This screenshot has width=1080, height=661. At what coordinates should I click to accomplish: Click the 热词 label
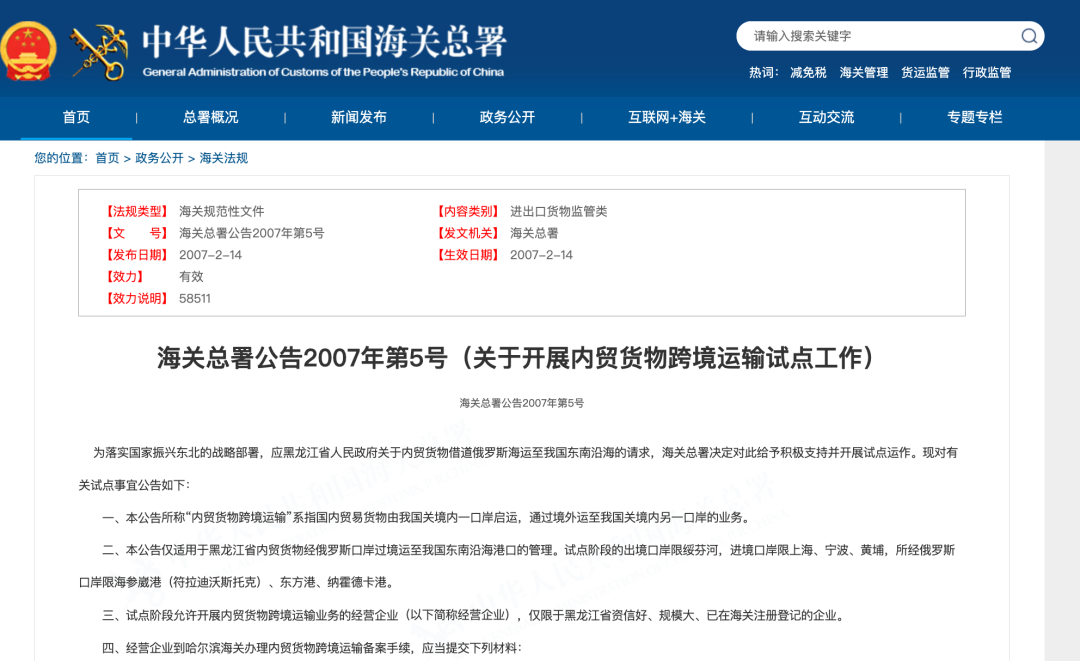[x=763, y=72]
